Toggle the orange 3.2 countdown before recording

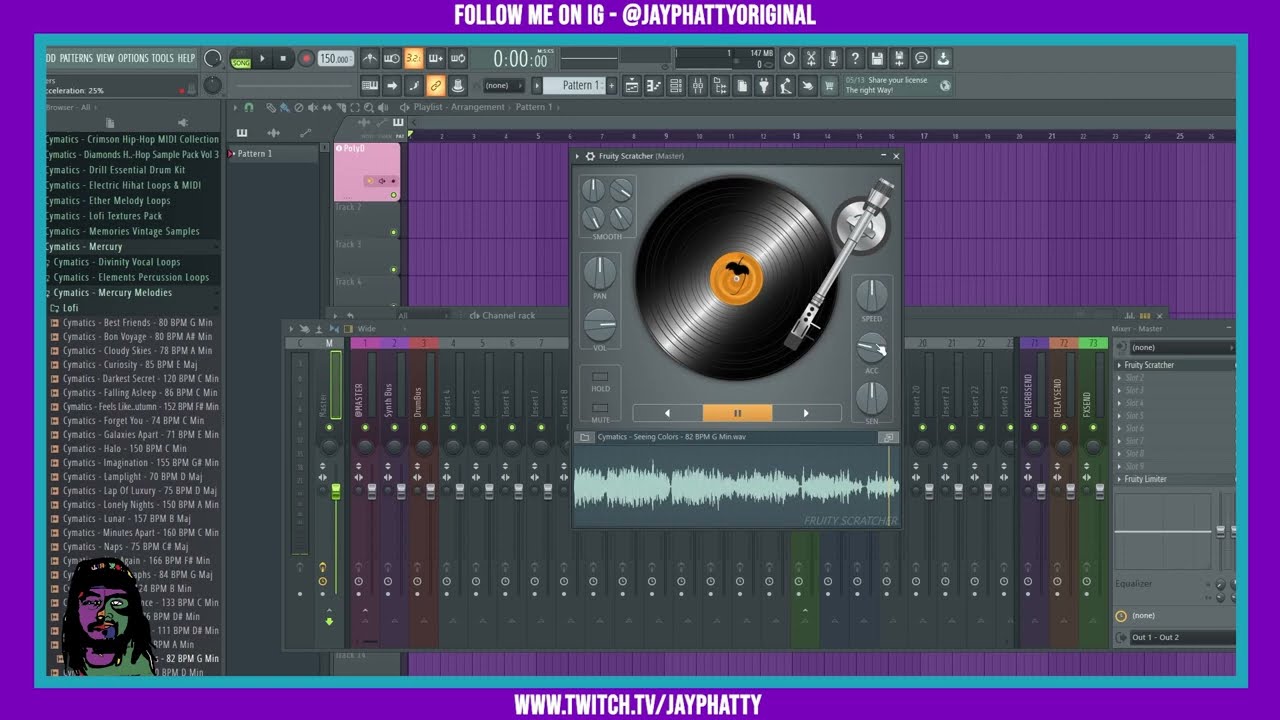pyautogui.click(x=414, y=59)
